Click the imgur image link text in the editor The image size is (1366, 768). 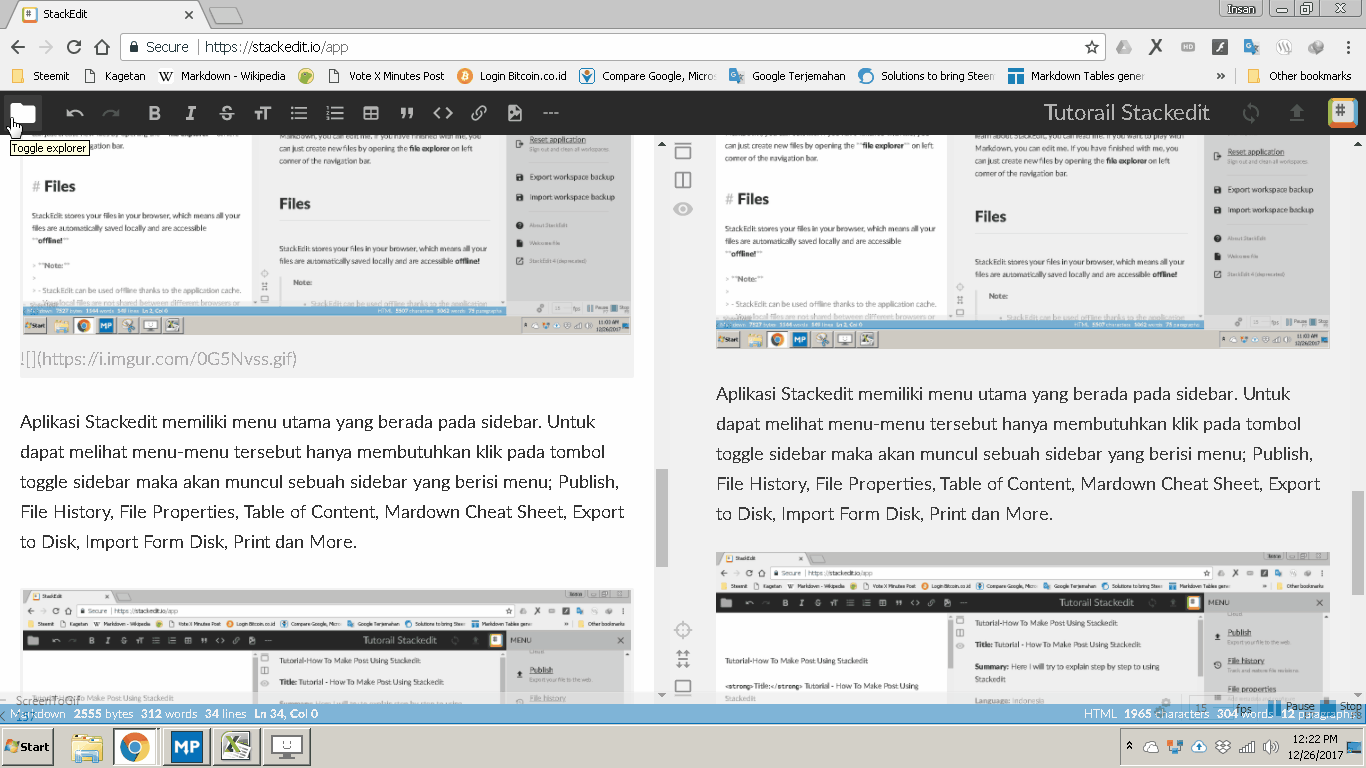(158, 358)
